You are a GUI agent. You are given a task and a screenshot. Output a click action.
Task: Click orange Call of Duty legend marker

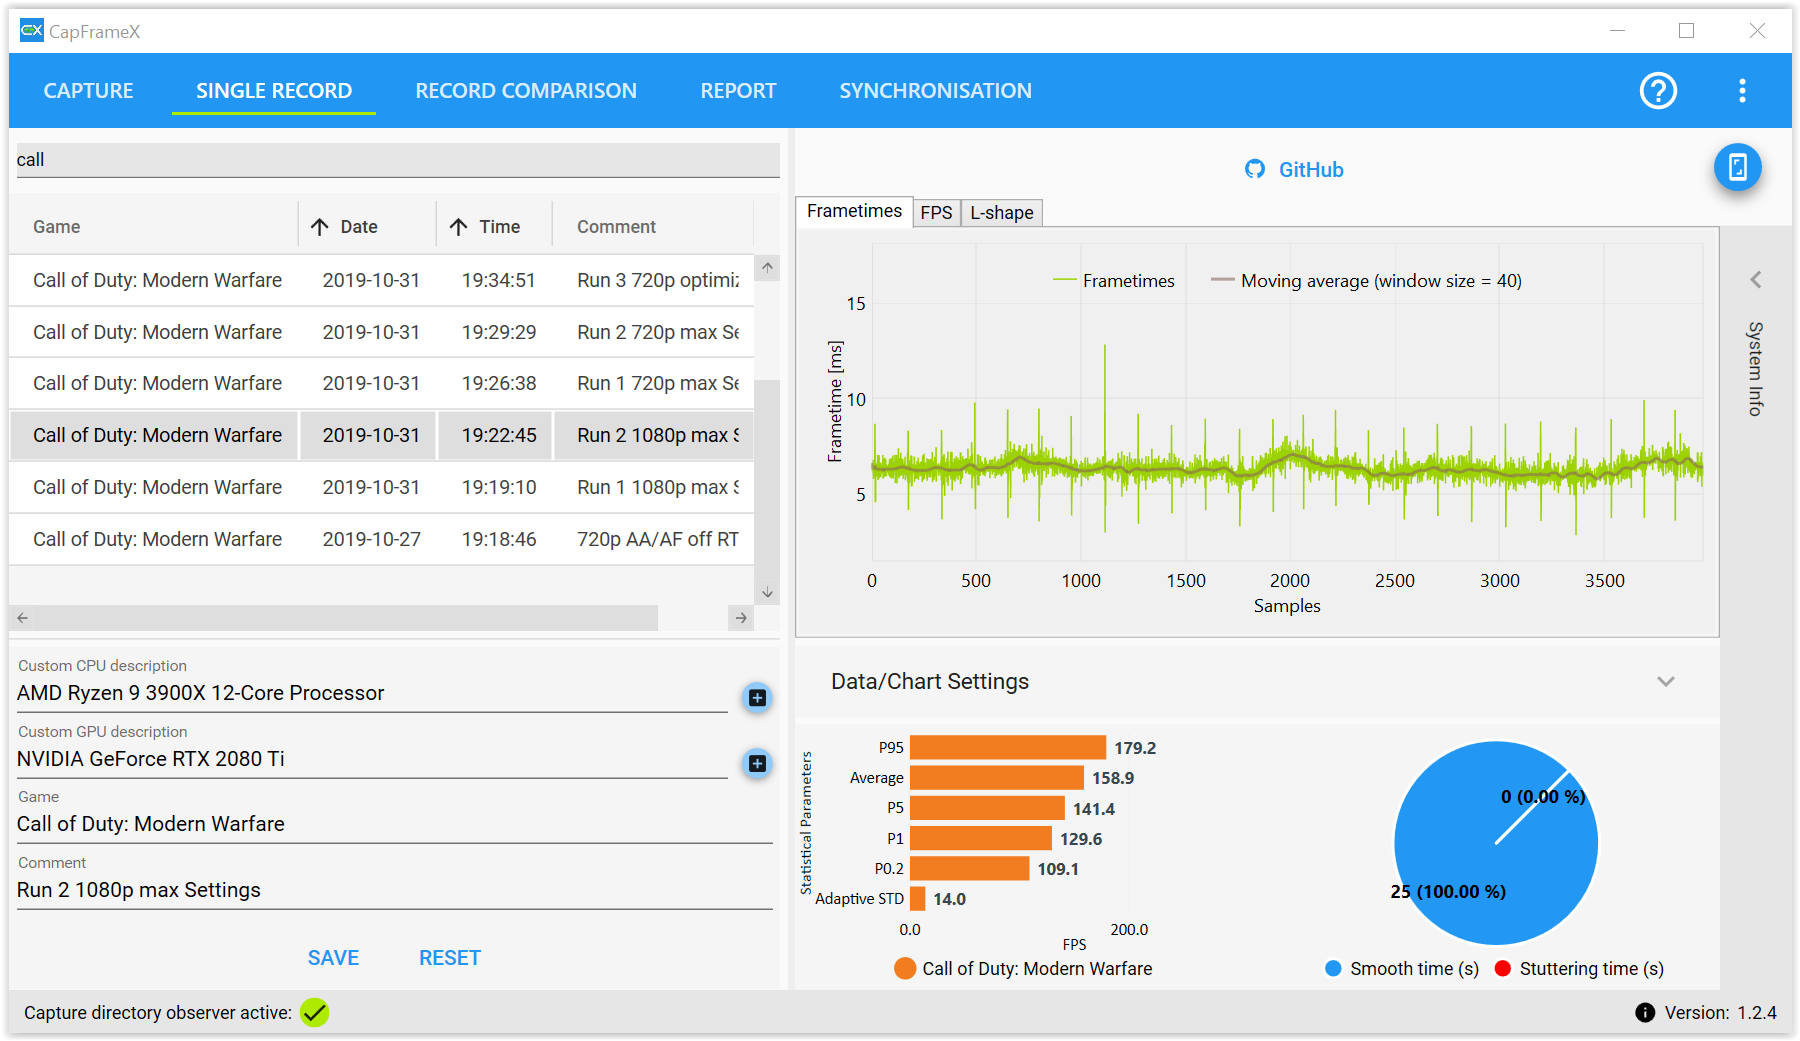(905, 969)
